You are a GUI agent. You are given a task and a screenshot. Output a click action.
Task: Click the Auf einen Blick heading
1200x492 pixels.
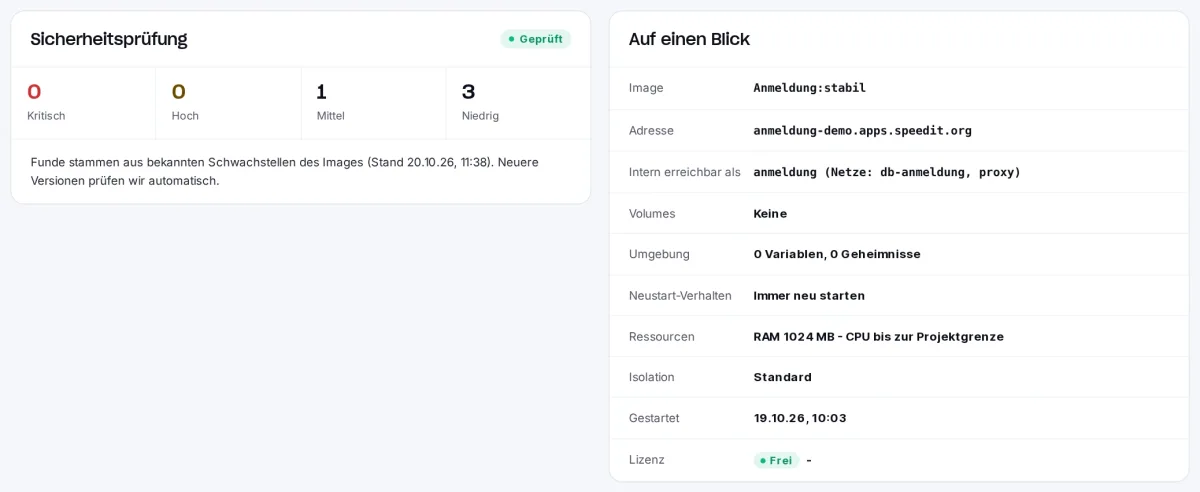(689, 39)
